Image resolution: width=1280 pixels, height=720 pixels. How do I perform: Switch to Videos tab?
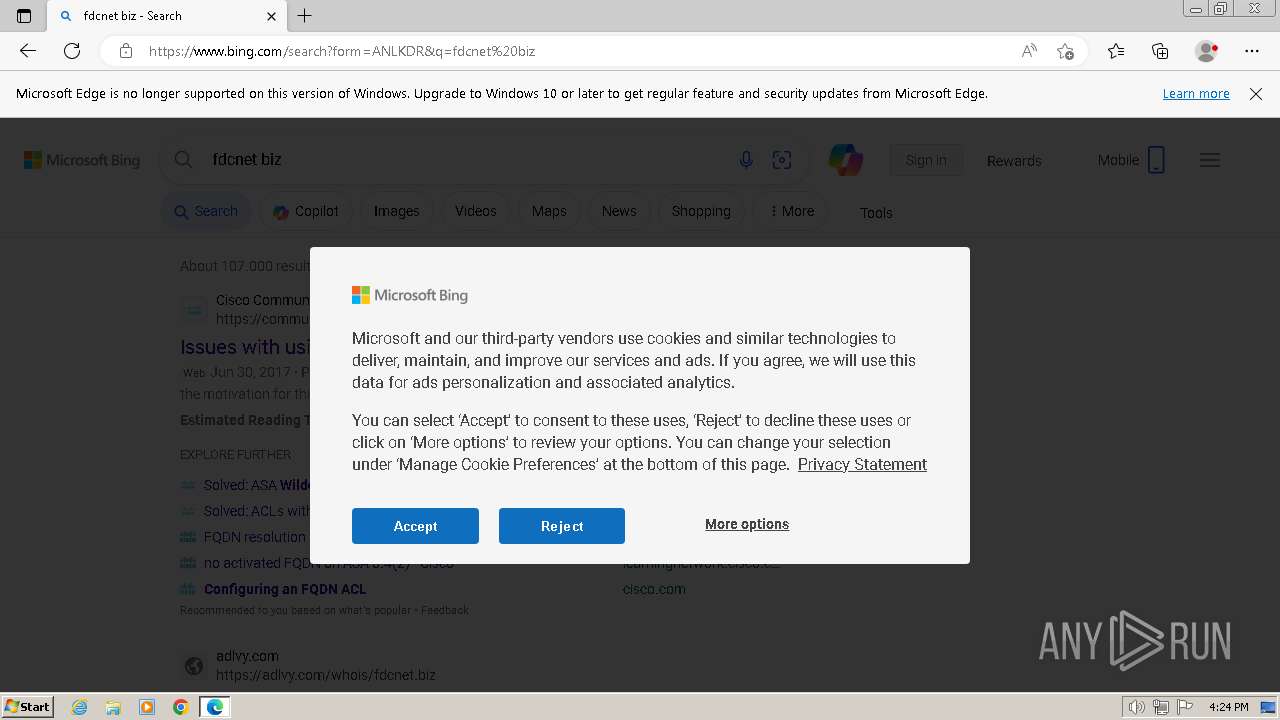476,211
